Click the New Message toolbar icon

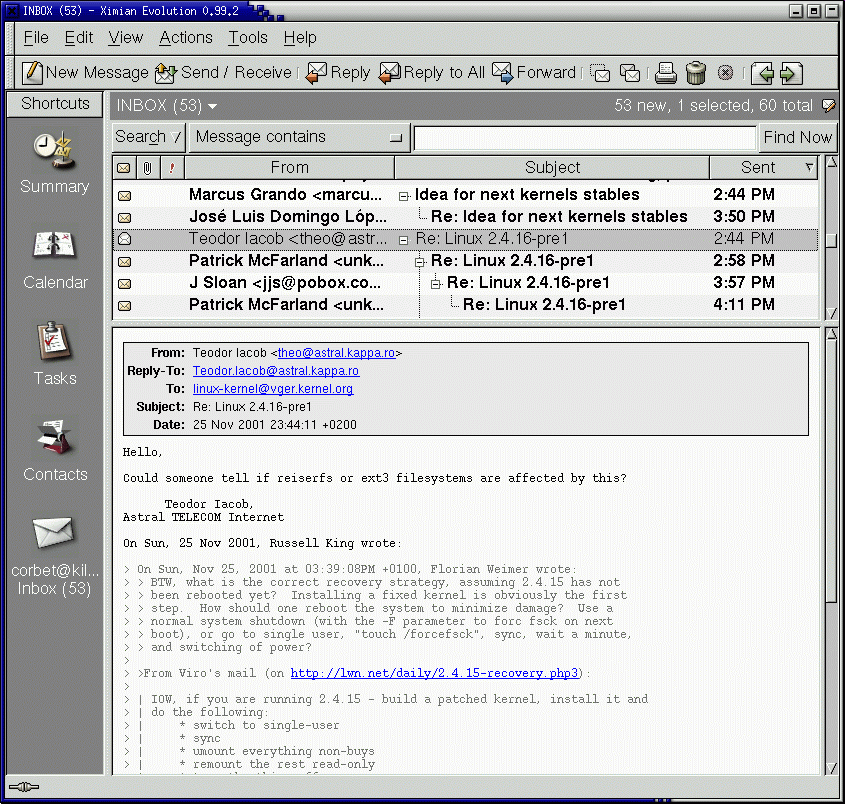click(33, 72)
